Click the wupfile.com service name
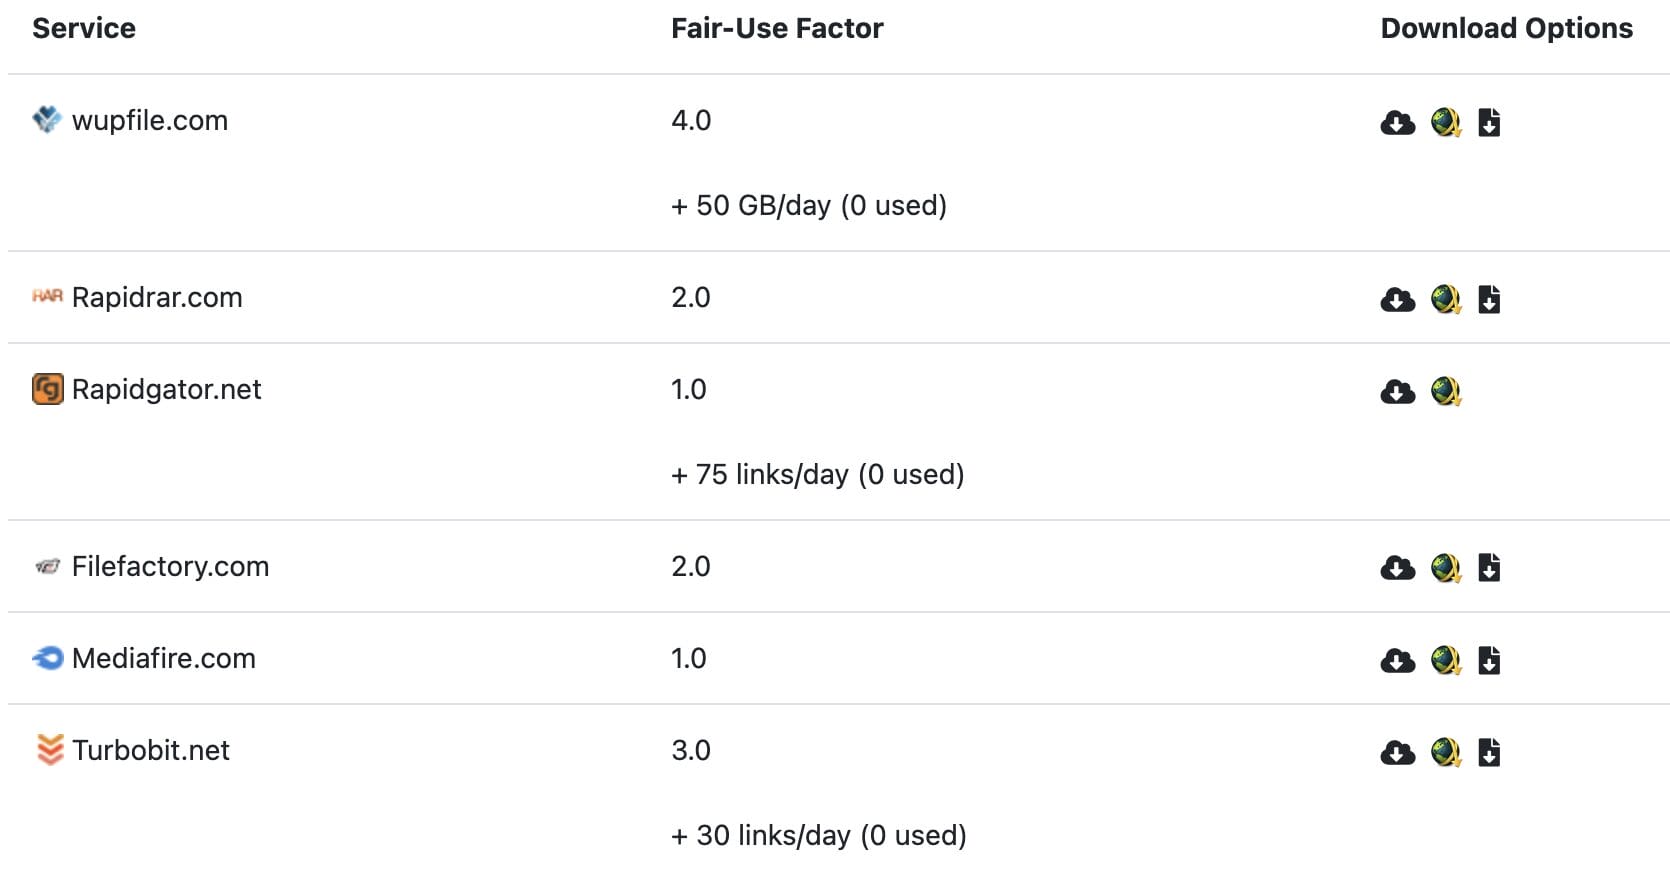1670x872 pixels. coord(150,121)
